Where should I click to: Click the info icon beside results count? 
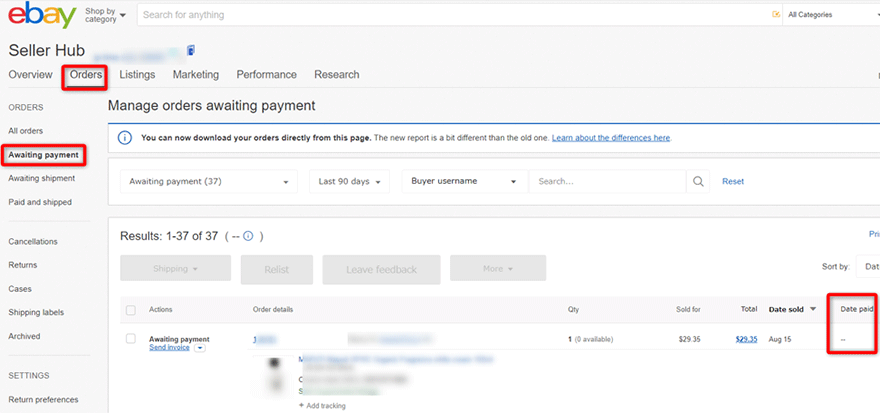248,236
